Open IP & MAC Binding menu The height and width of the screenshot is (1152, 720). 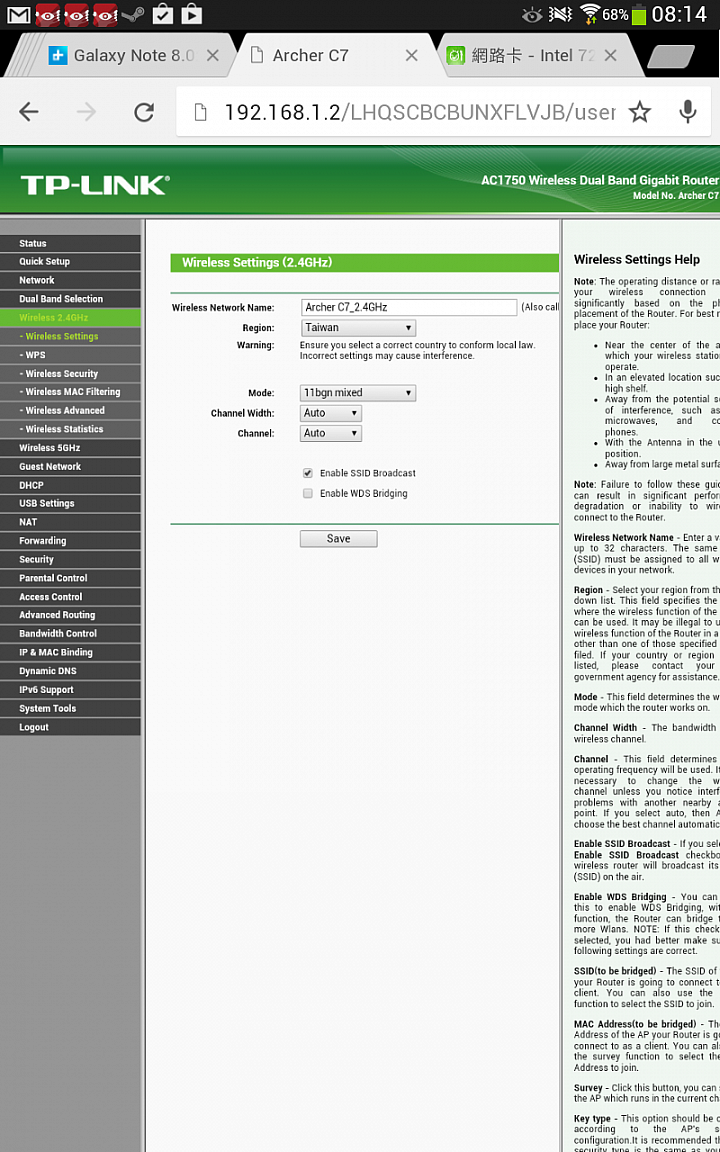[70, 652]
